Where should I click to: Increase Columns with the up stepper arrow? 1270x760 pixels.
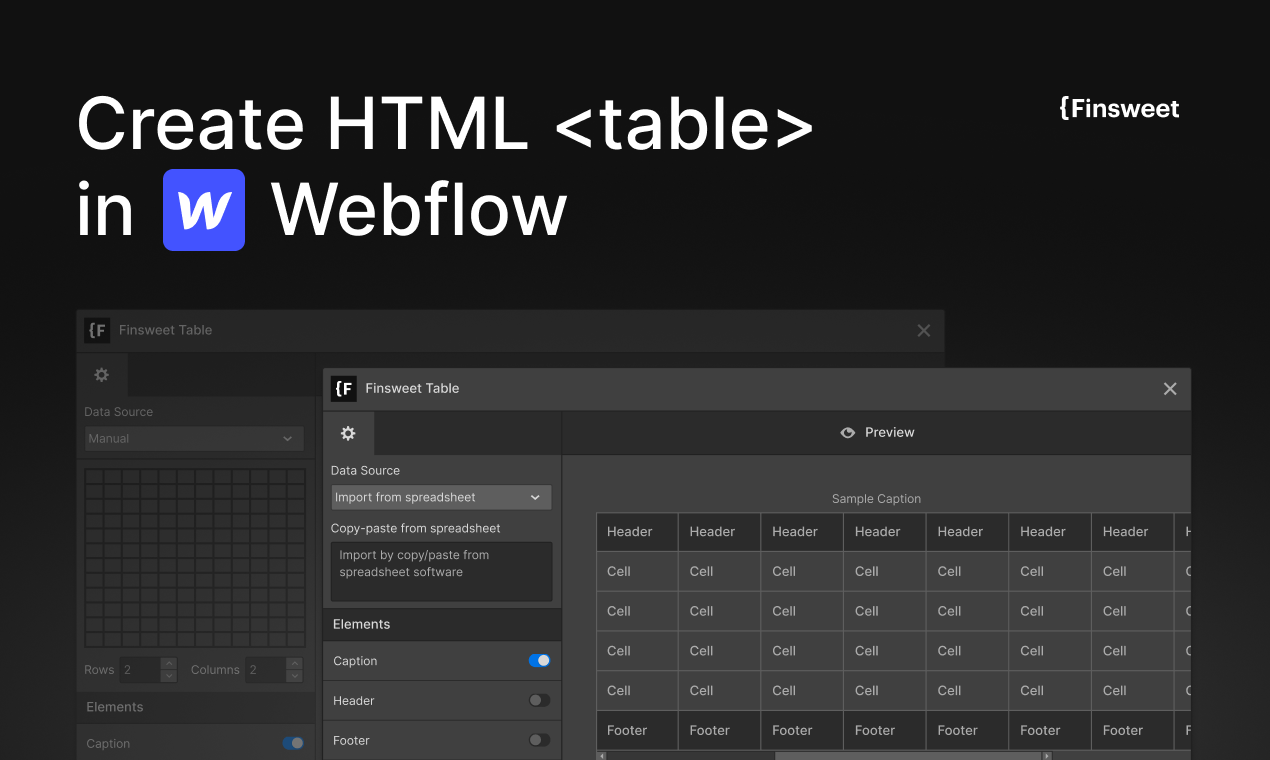[x=295, y=664]
